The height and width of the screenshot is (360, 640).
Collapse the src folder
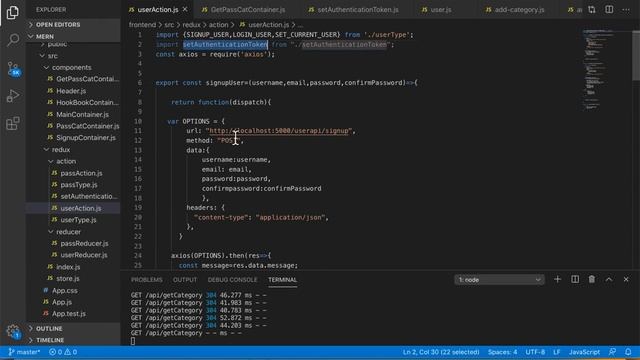pyautogui.click(x=73, y=56)
